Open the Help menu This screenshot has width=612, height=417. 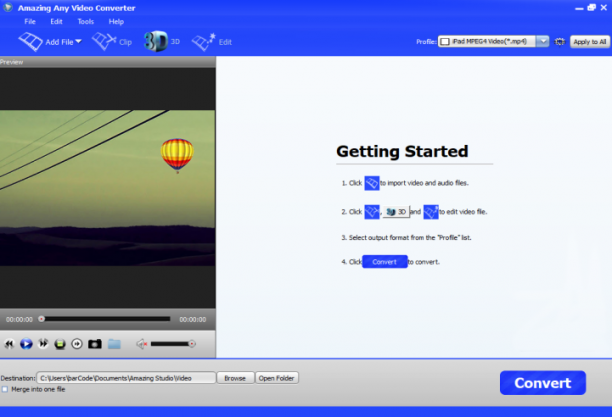(116, 21)
